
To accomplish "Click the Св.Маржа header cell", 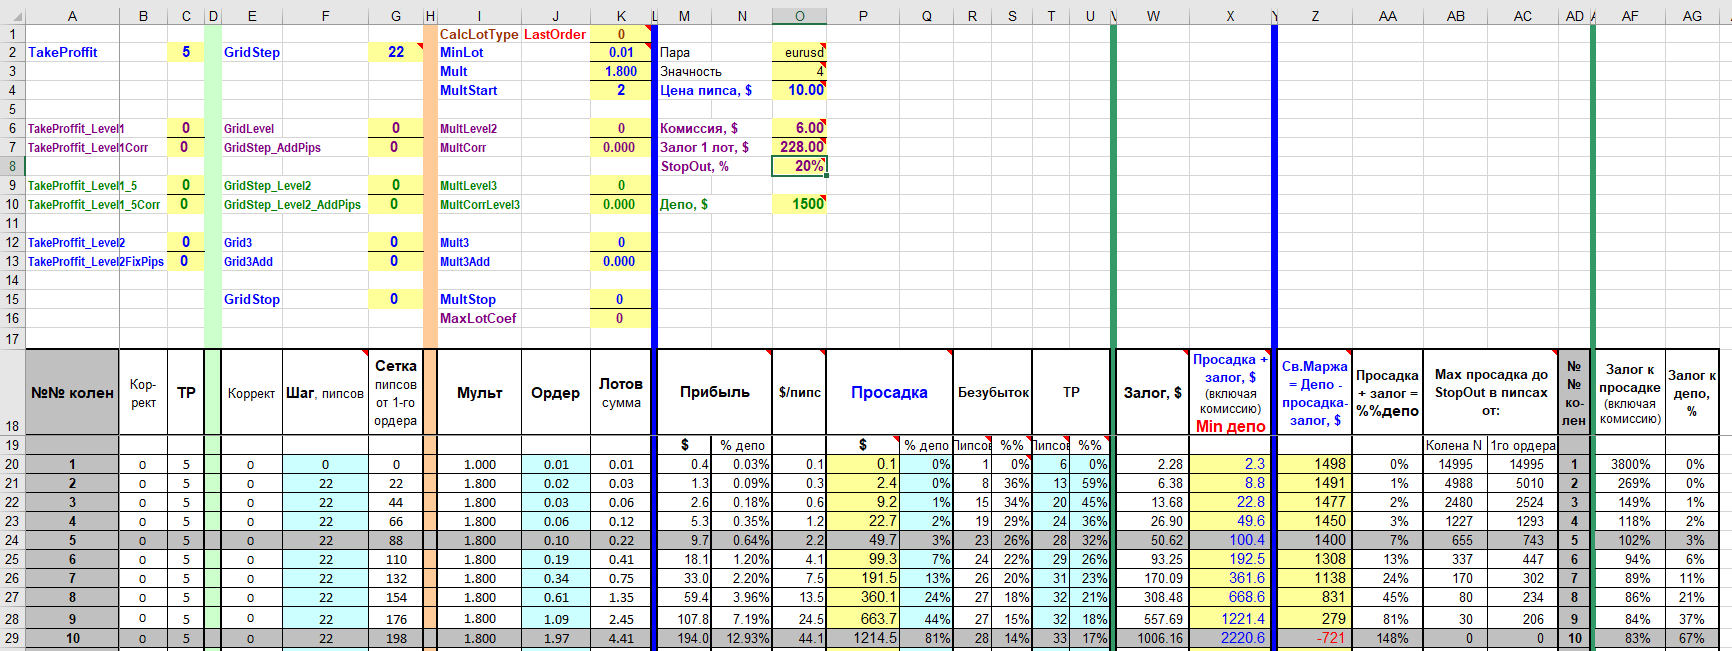I will point(1315,392).
